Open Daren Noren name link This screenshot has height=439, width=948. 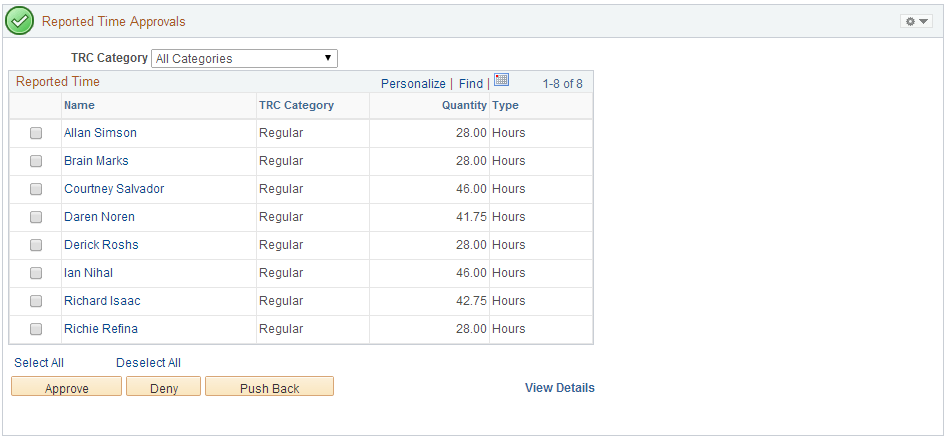pyautogui.click(x=99, y=216)
